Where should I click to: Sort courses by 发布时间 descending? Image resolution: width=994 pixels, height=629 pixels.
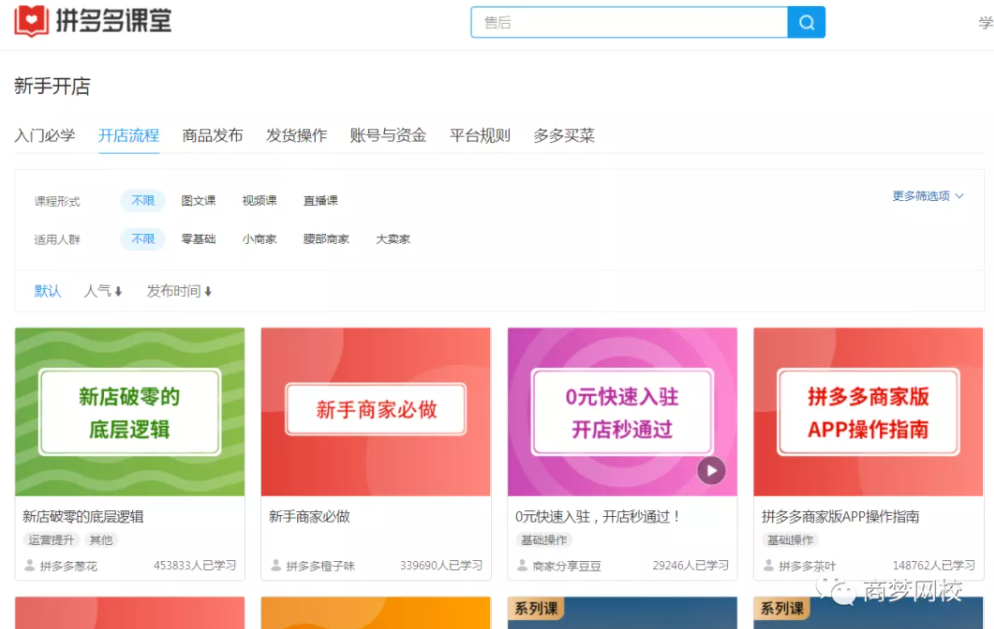pos(179,291)
